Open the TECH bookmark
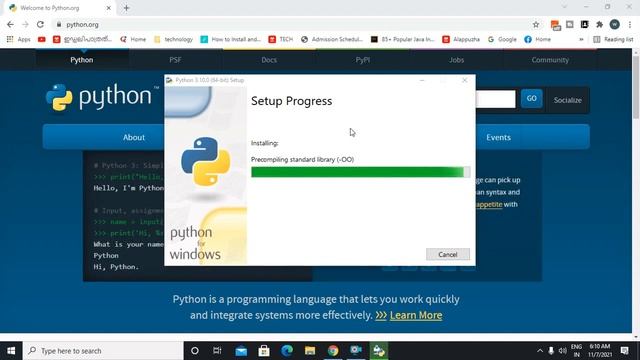 281,39
